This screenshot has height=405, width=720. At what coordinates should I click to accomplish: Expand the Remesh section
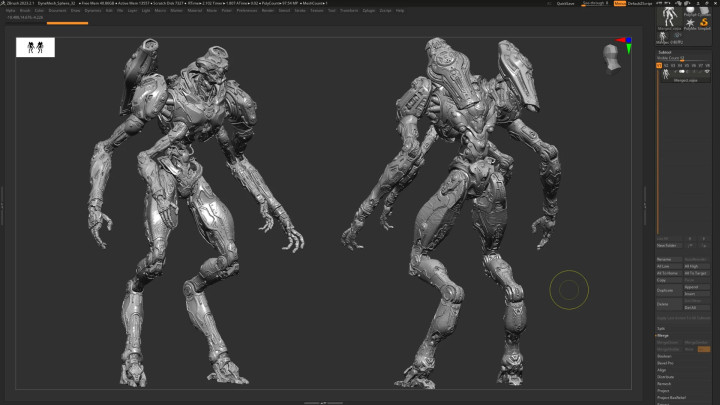coord(664,383)
